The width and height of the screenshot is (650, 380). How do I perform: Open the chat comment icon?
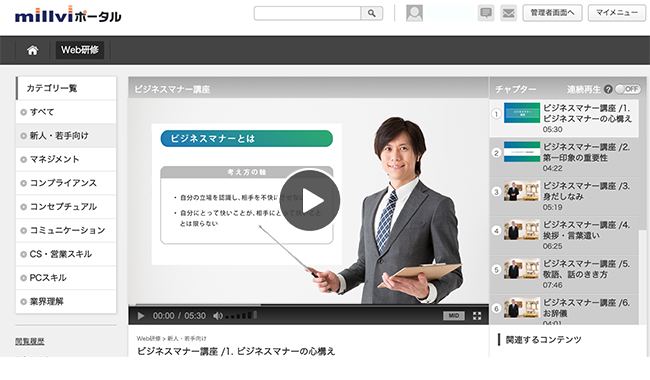[486, 13]
